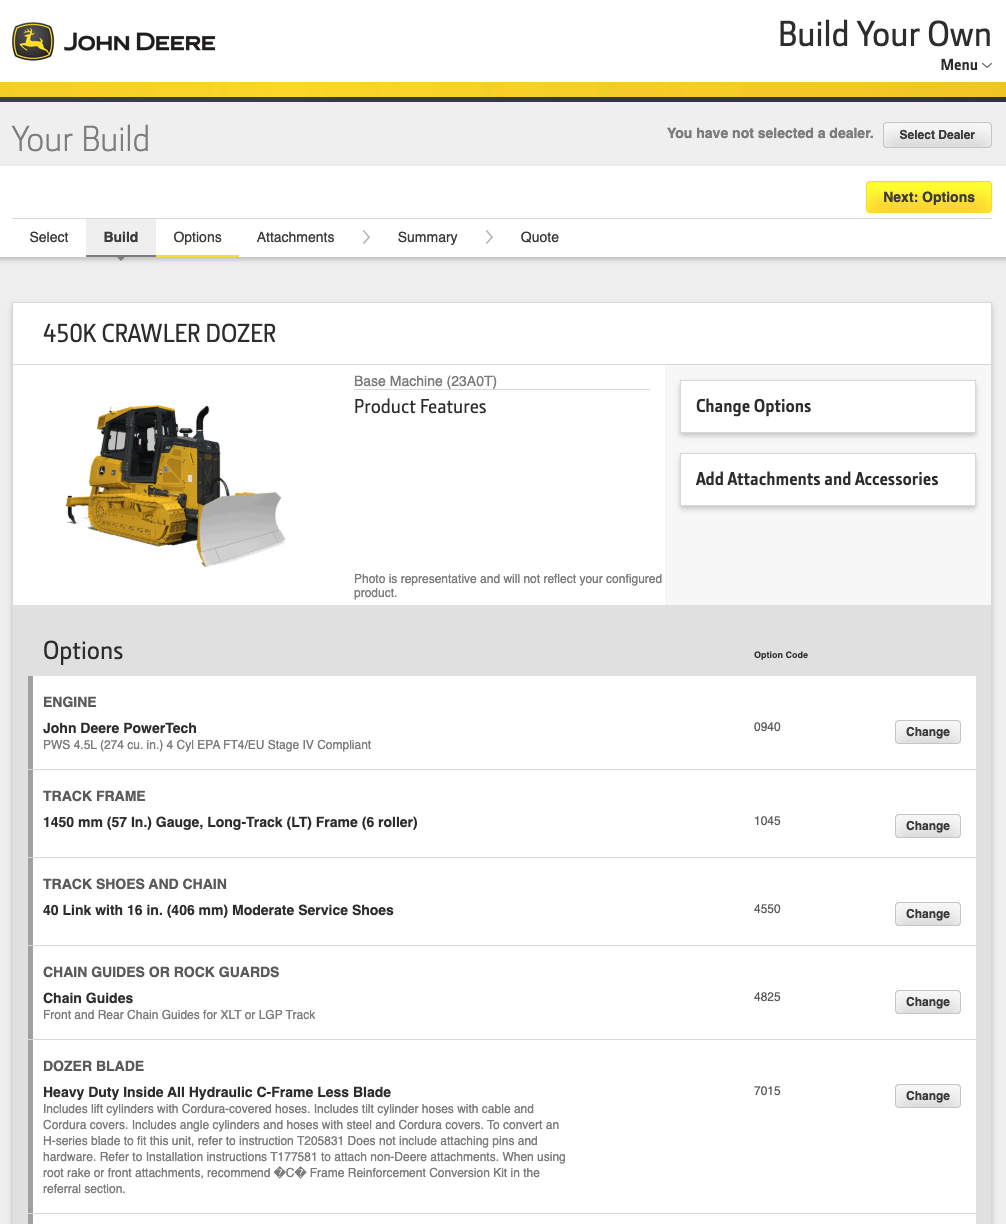The image size is (1006, 1224).
Task: Change the Dozer Blade option
Action: click(927, 1096)
